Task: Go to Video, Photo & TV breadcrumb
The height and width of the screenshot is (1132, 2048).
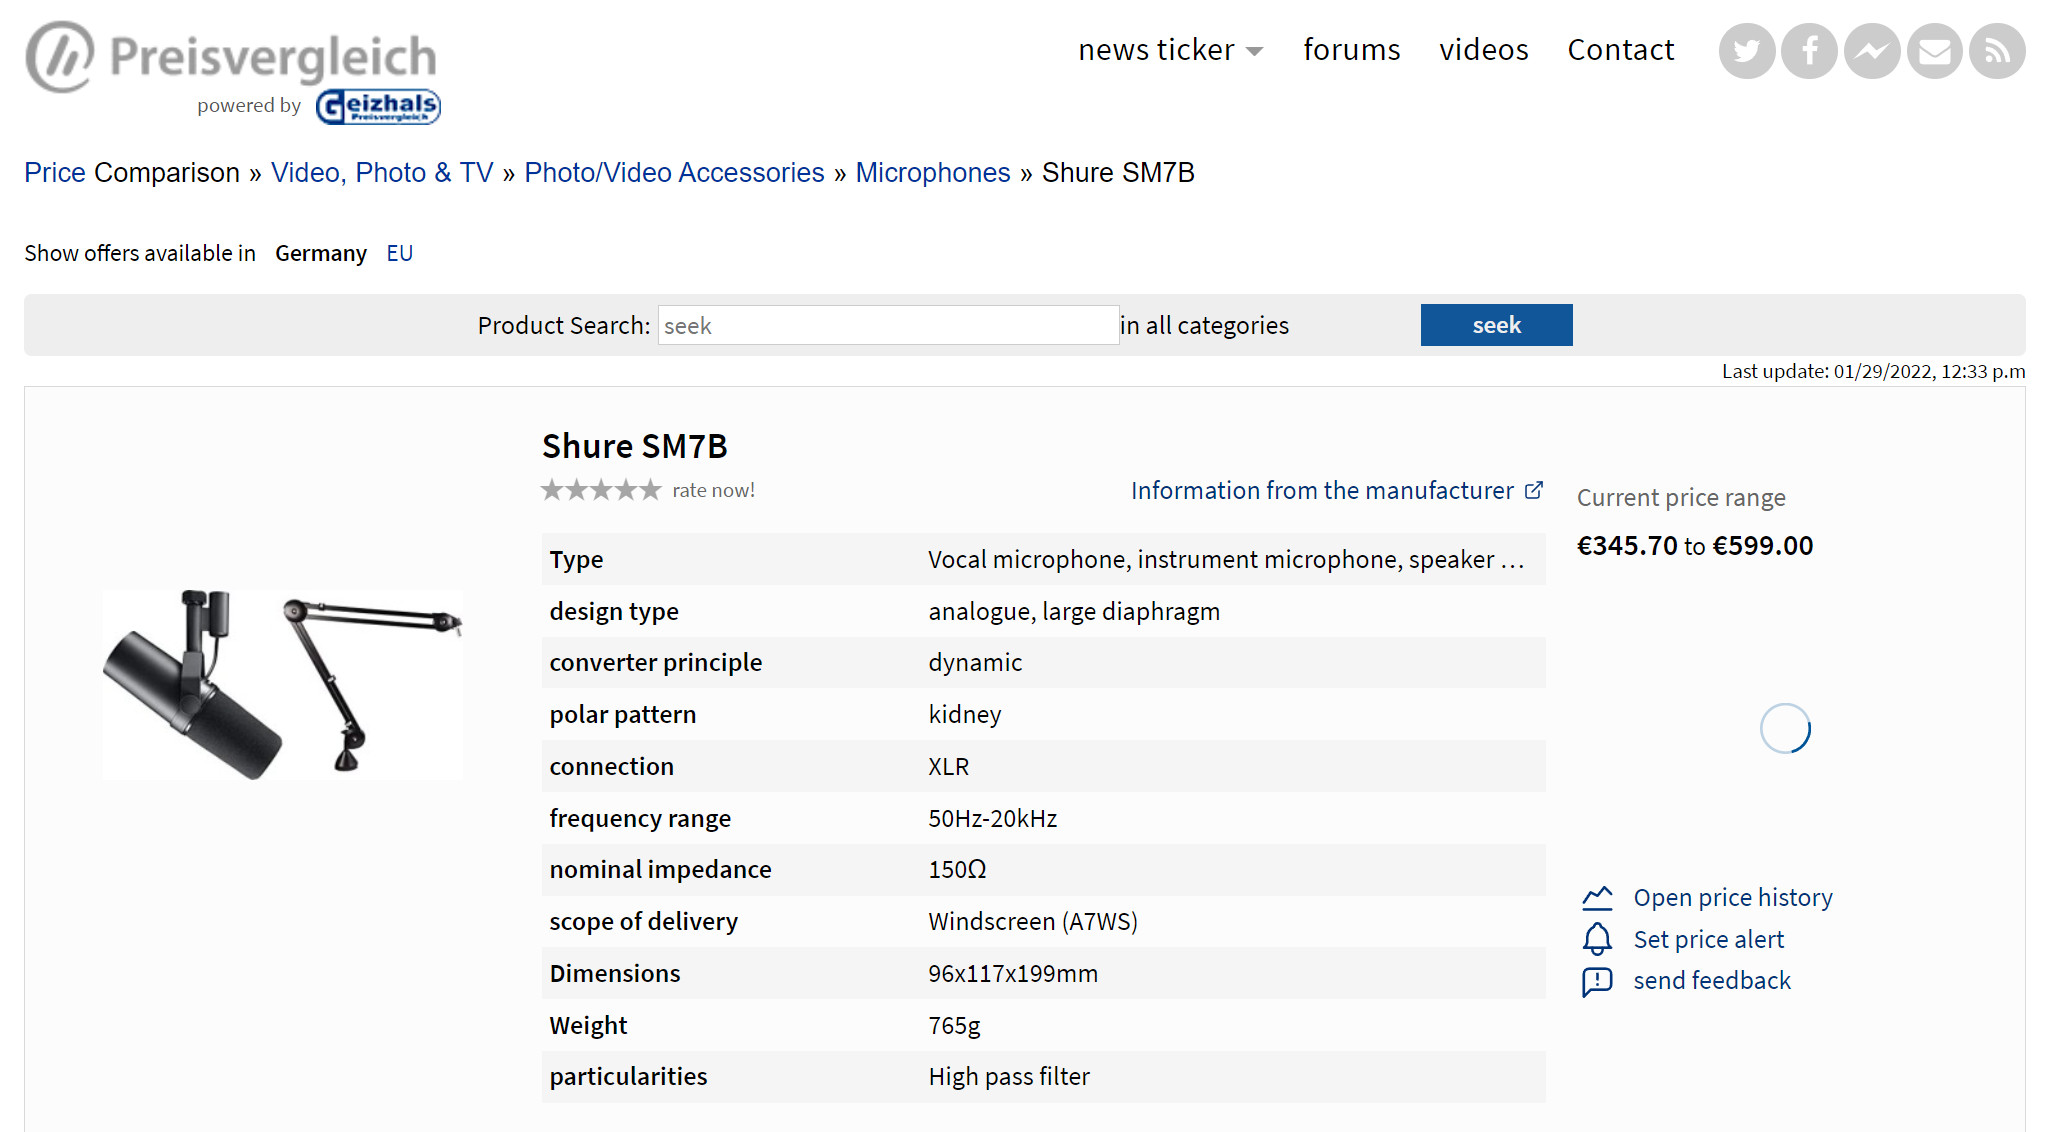Action: coord(382,173)
